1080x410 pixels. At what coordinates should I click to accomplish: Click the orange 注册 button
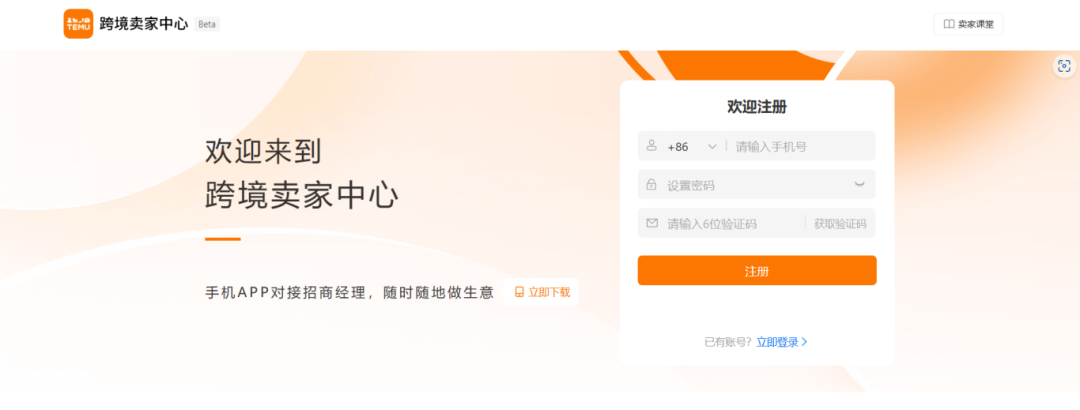tap(757, 270)
